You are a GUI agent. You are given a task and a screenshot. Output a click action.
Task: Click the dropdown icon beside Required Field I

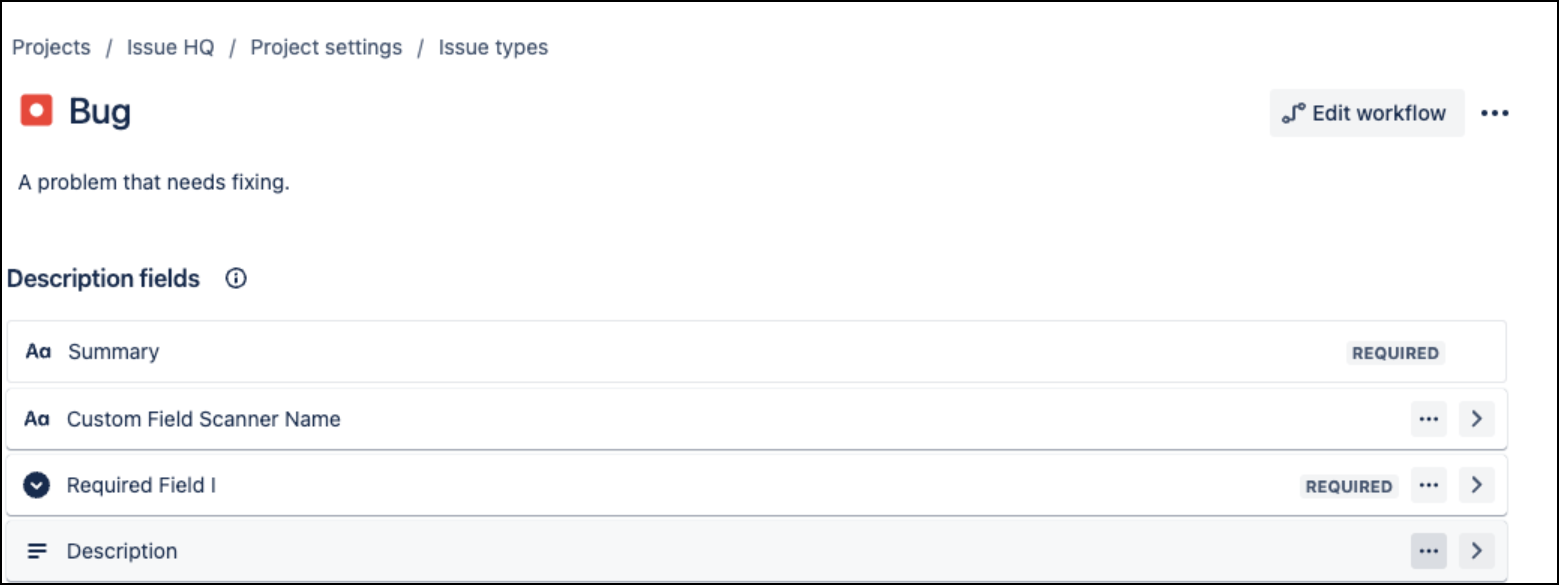tap(37, 486)
